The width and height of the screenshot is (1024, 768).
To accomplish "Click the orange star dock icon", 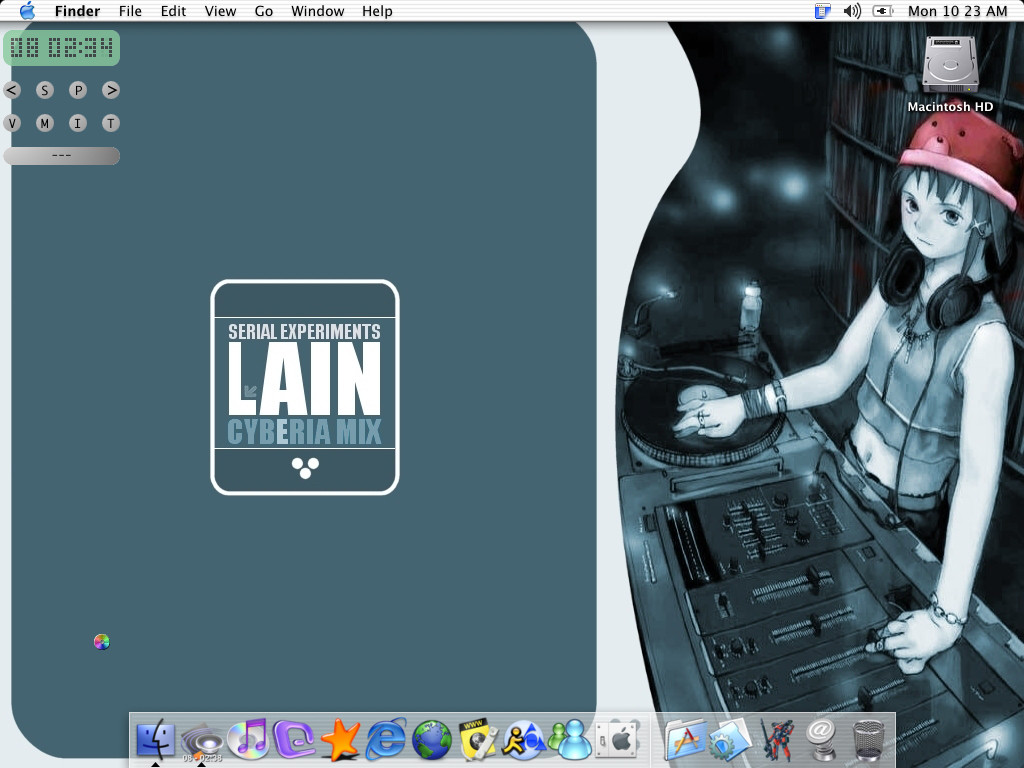I will pos(340,740).
